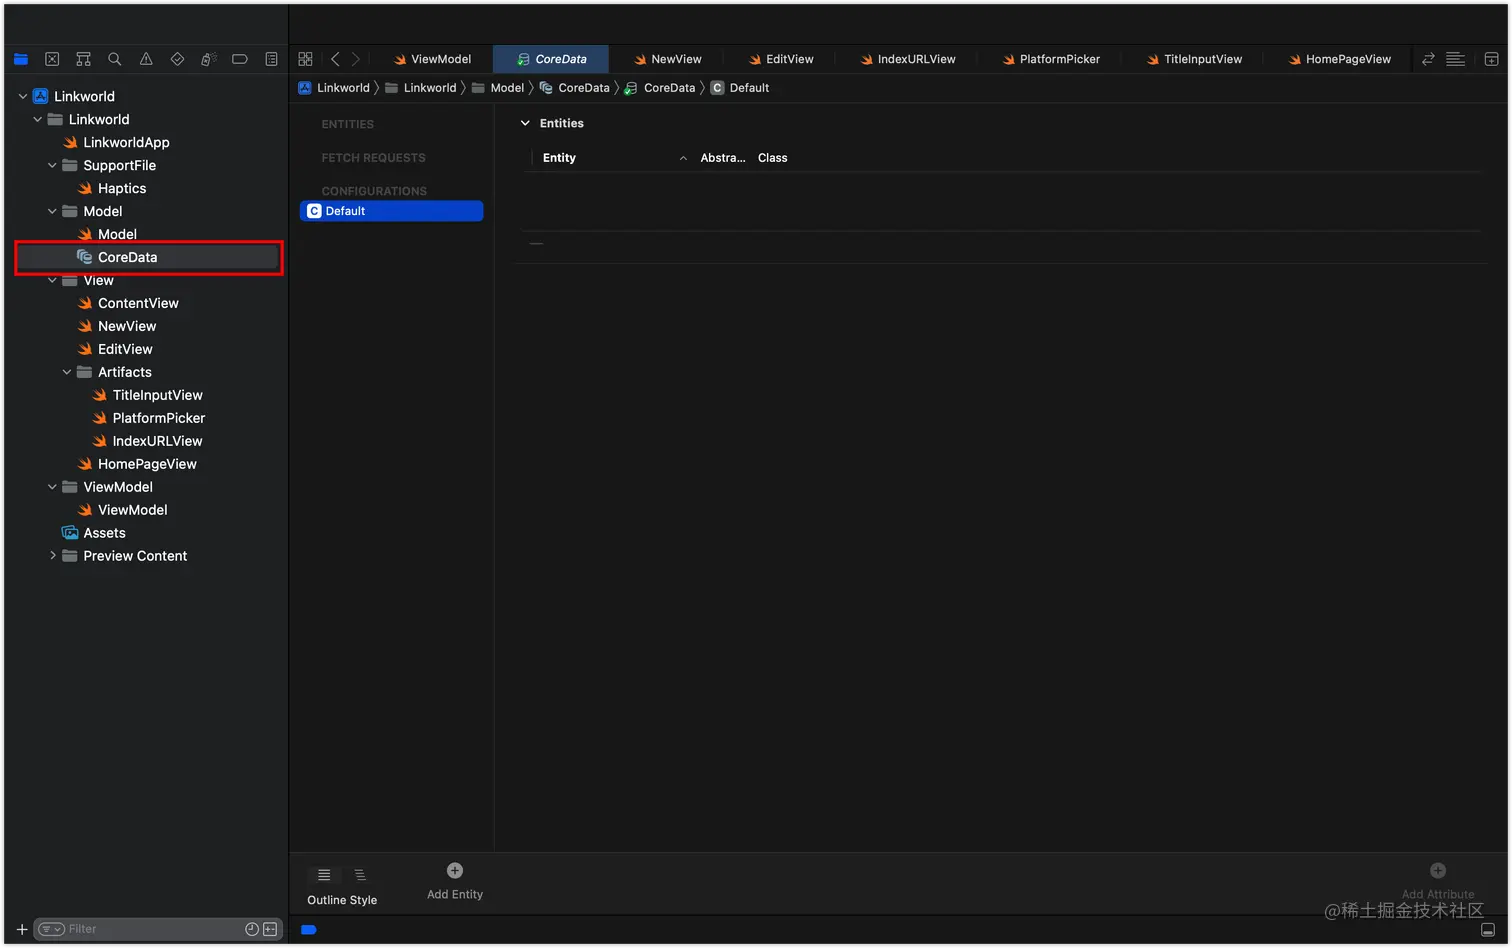Viewport: 1512px width, 948px height.
Task: Click the editor swap arrows icon
Action: pyautogui.click(x=1428, y=59)
